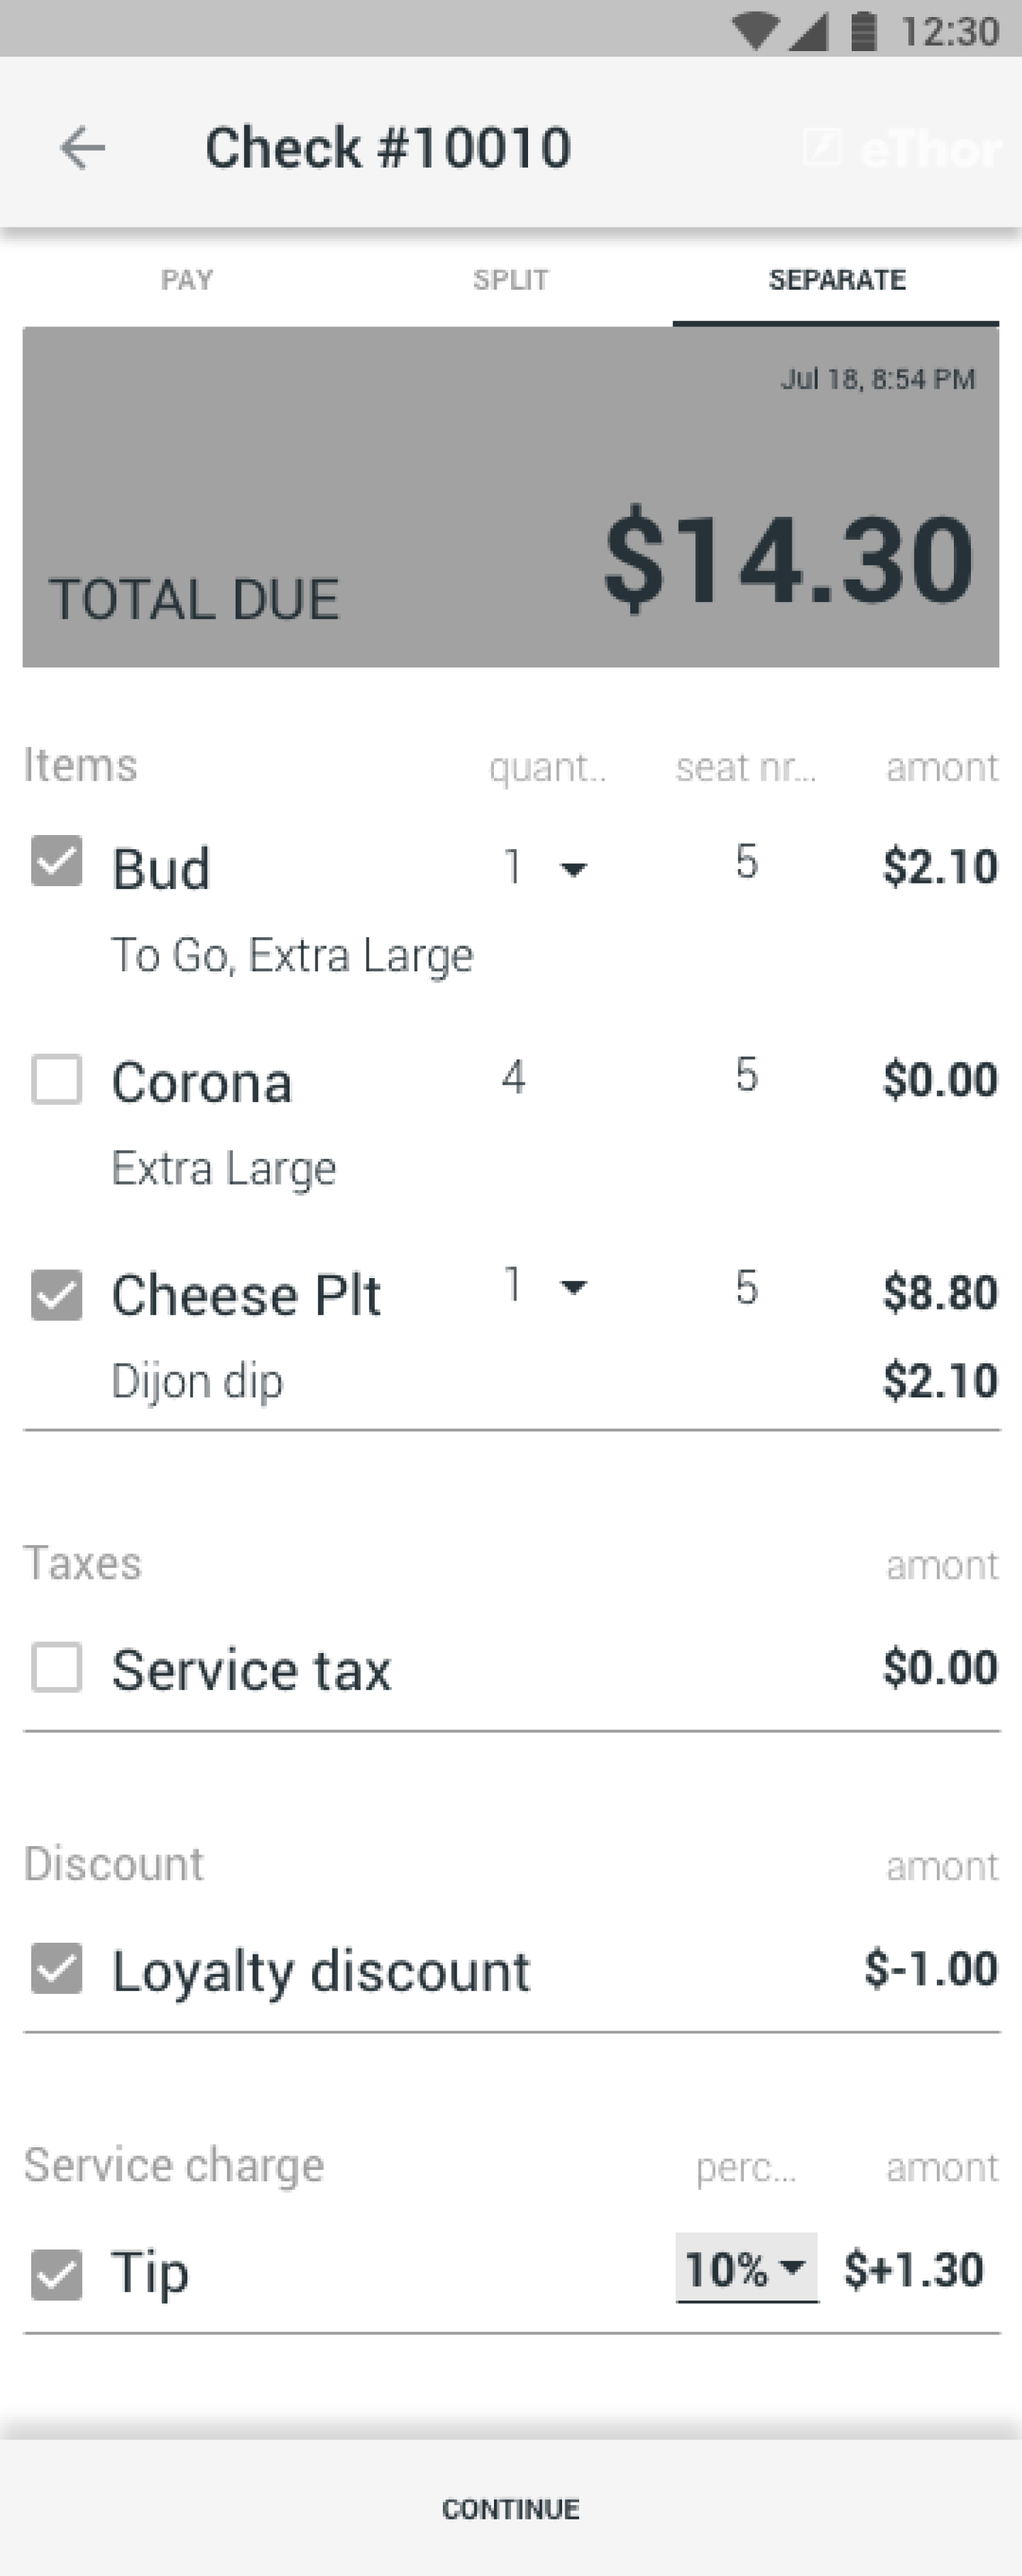Viewport: 1022px width, 2576px height.
Task: Uncheck the Loyalty discount checkbox
Action: coord(56,1968)
